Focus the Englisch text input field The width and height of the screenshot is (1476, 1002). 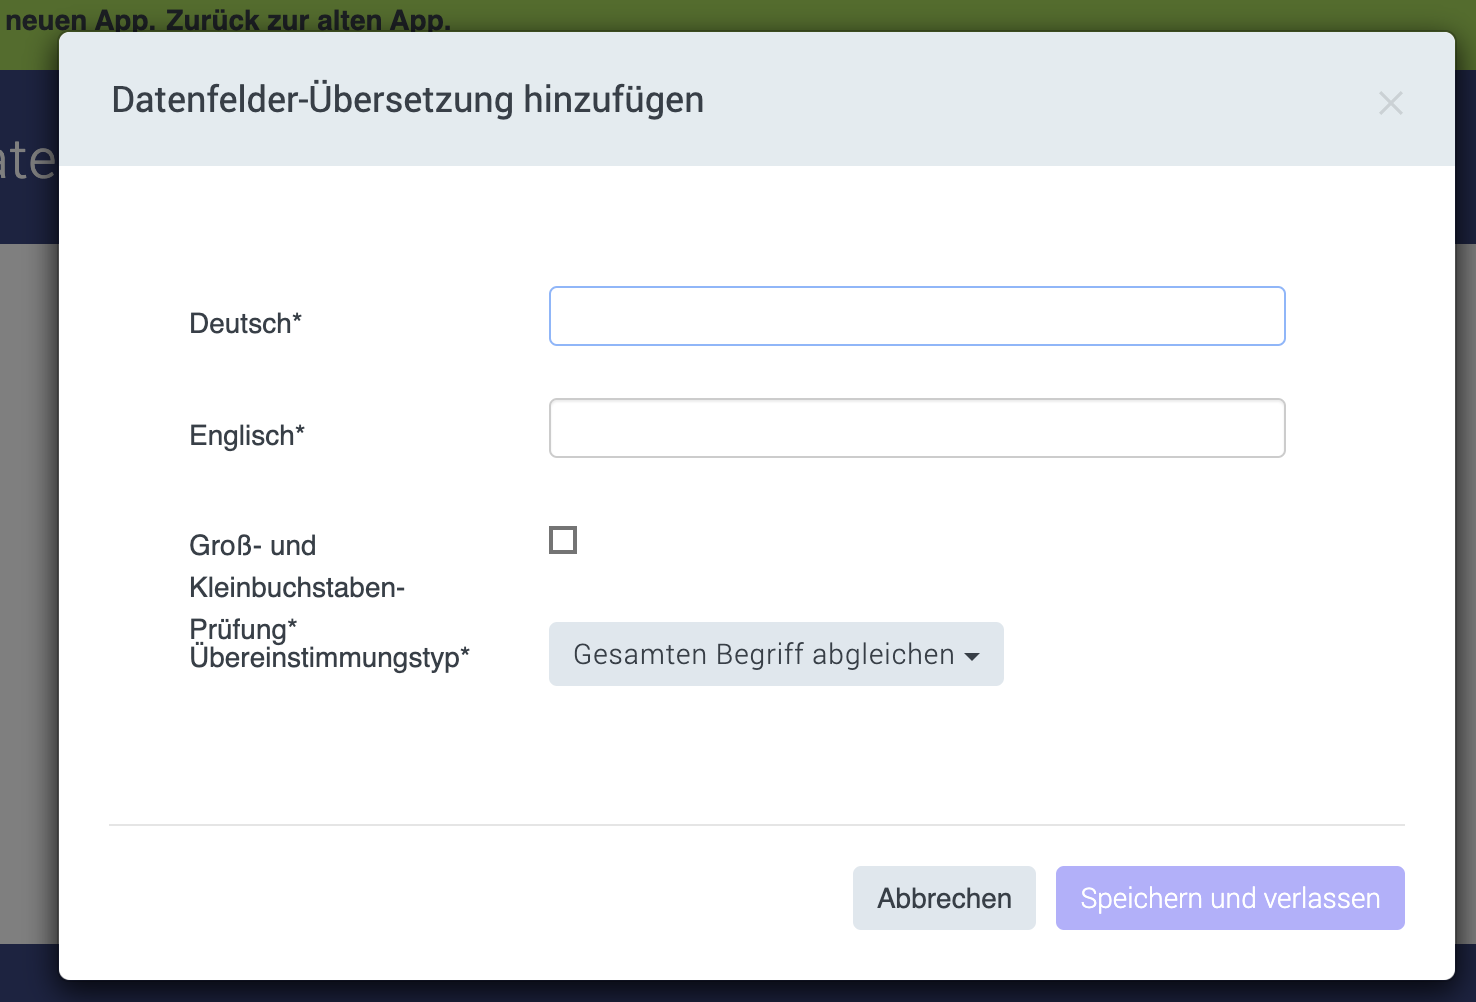pos(916,428)
